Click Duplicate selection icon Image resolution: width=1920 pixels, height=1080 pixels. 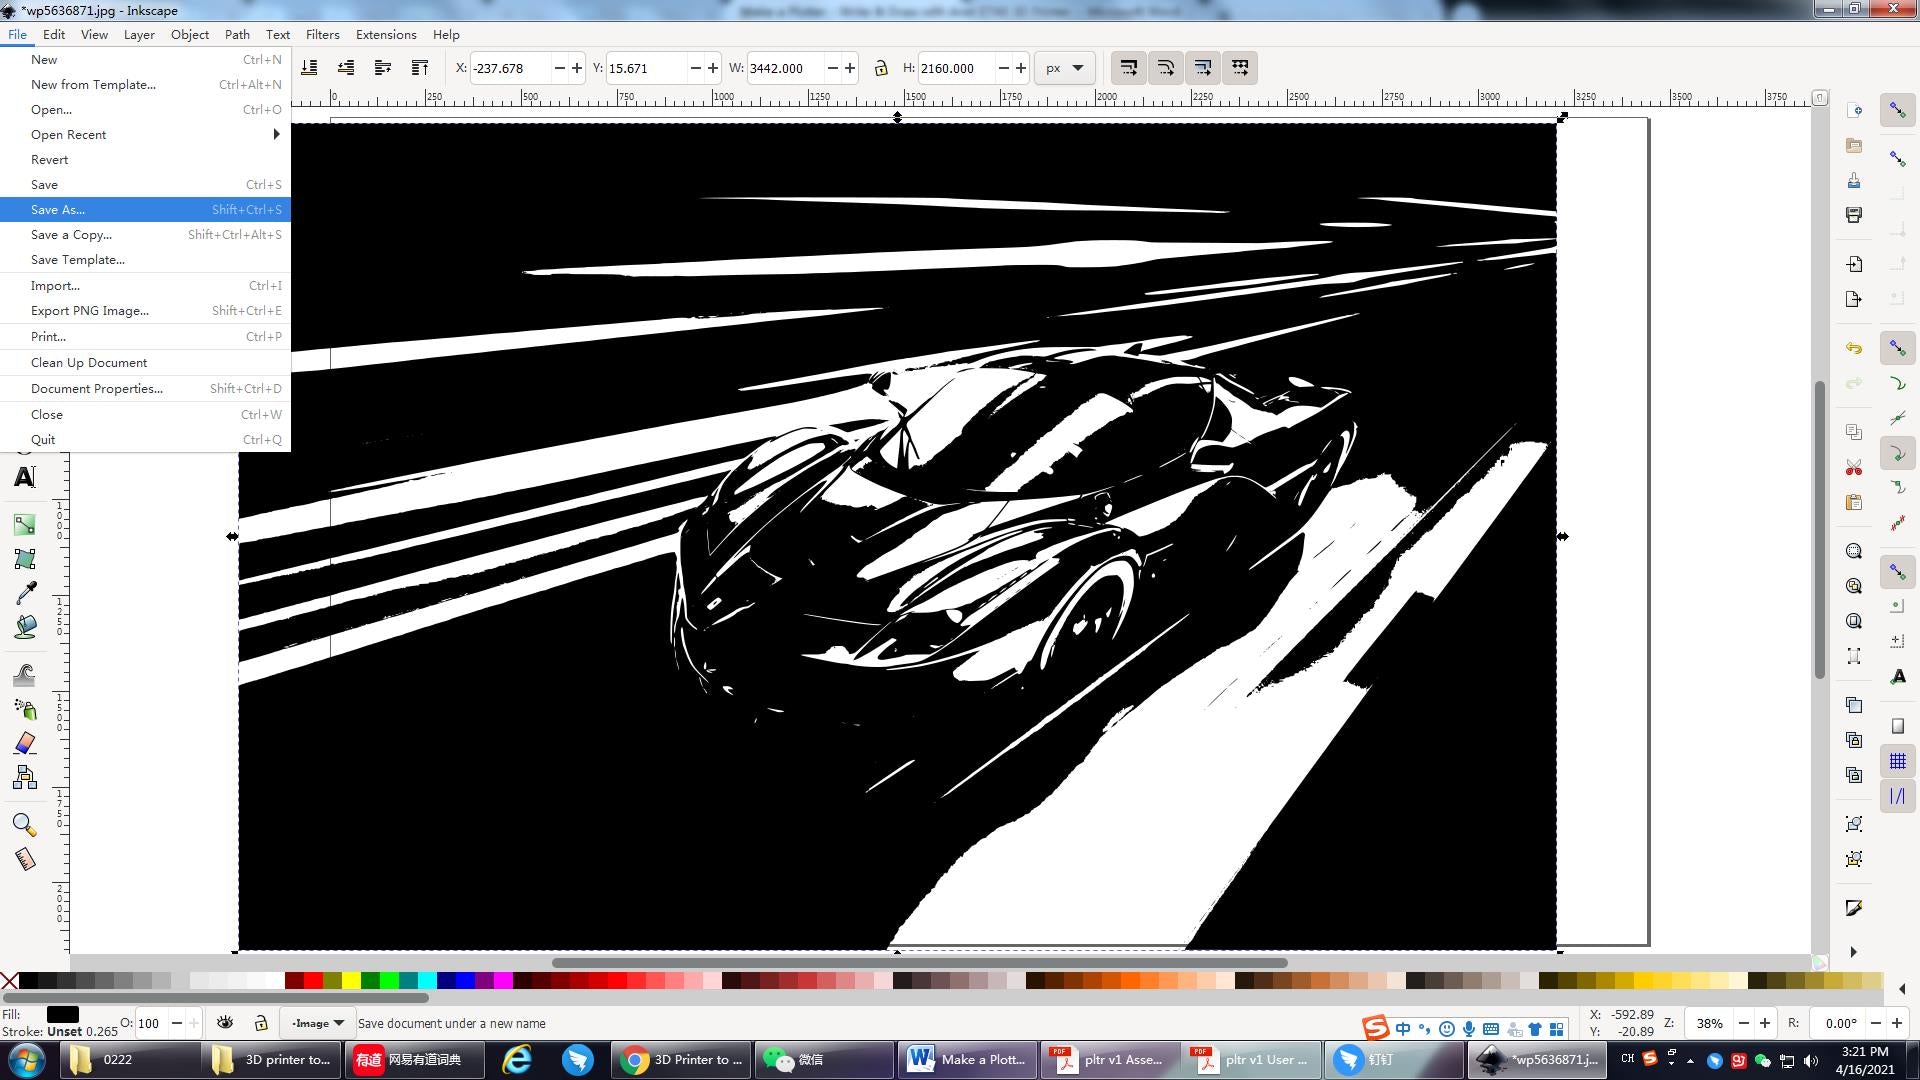[1854, 705]
